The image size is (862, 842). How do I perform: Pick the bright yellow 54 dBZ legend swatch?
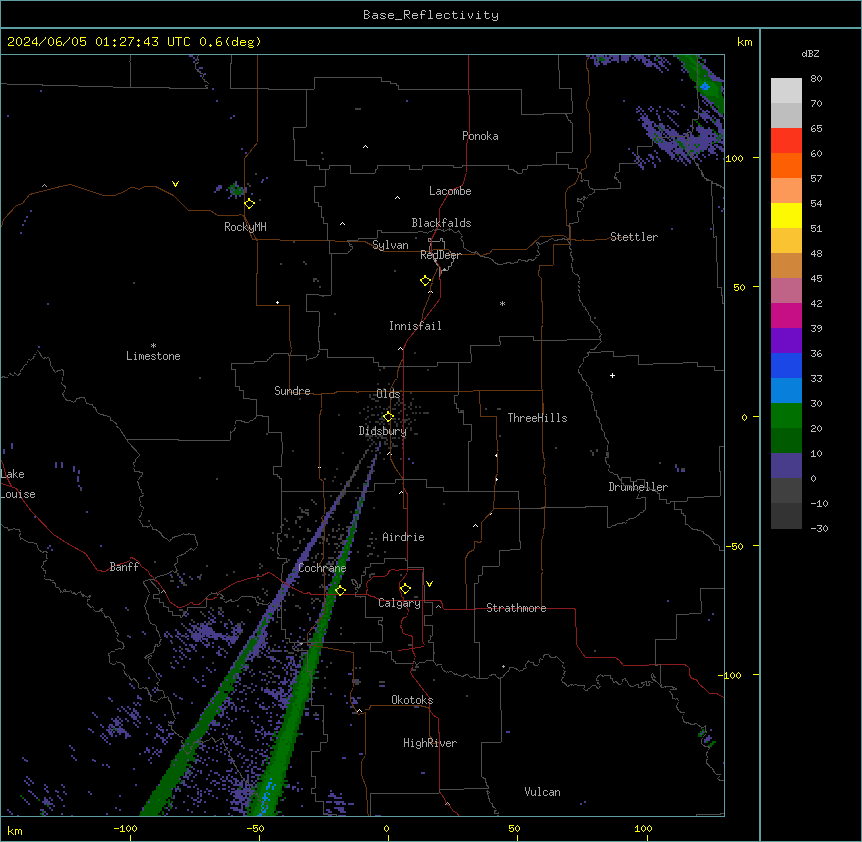786,215
